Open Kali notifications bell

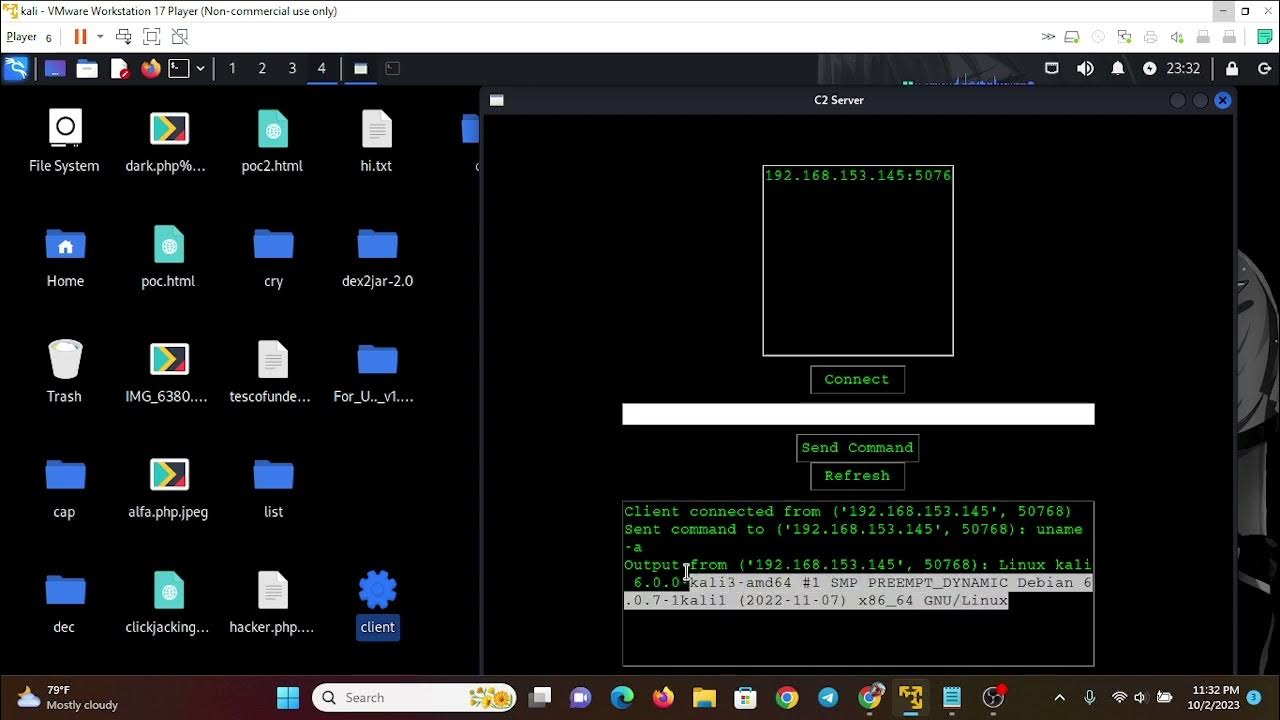point(1118,69)
